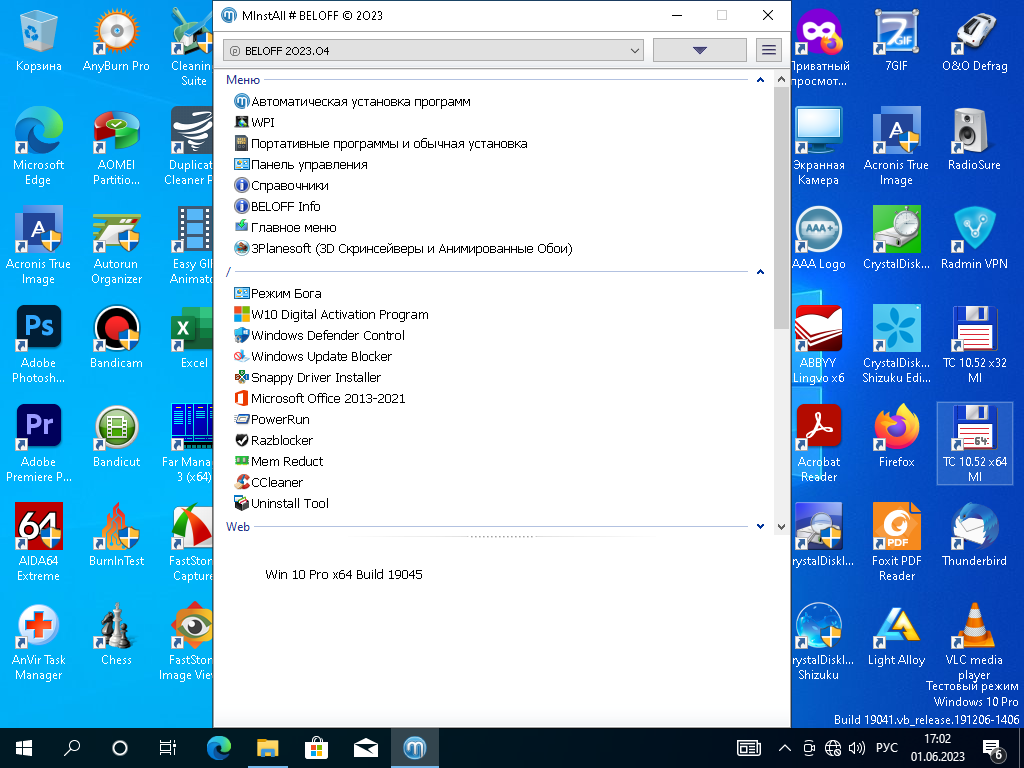The image size is (1024, 768).
Task: Open AIDA64 Extreme shortcut
Action: [x=39, y=543]
